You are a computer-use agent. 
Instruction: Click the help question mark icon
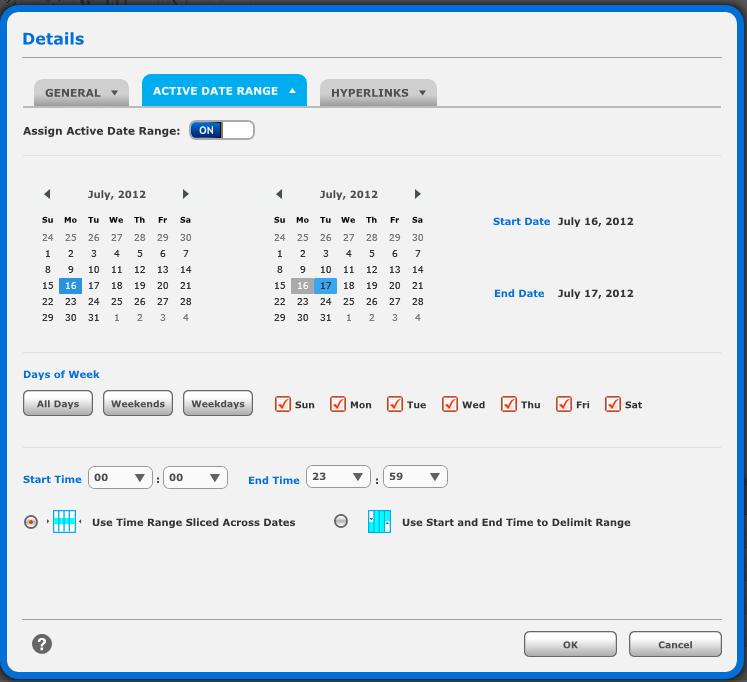point(42,644)
